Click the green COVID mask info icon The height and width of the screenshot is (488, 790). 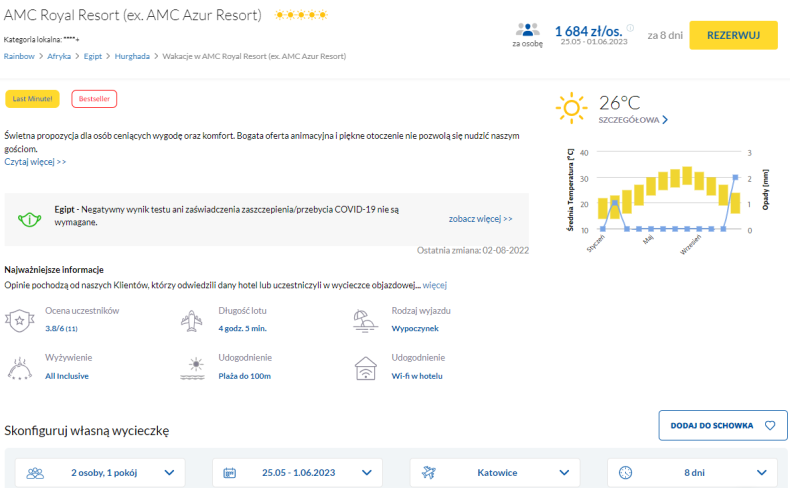click(29, 219)
